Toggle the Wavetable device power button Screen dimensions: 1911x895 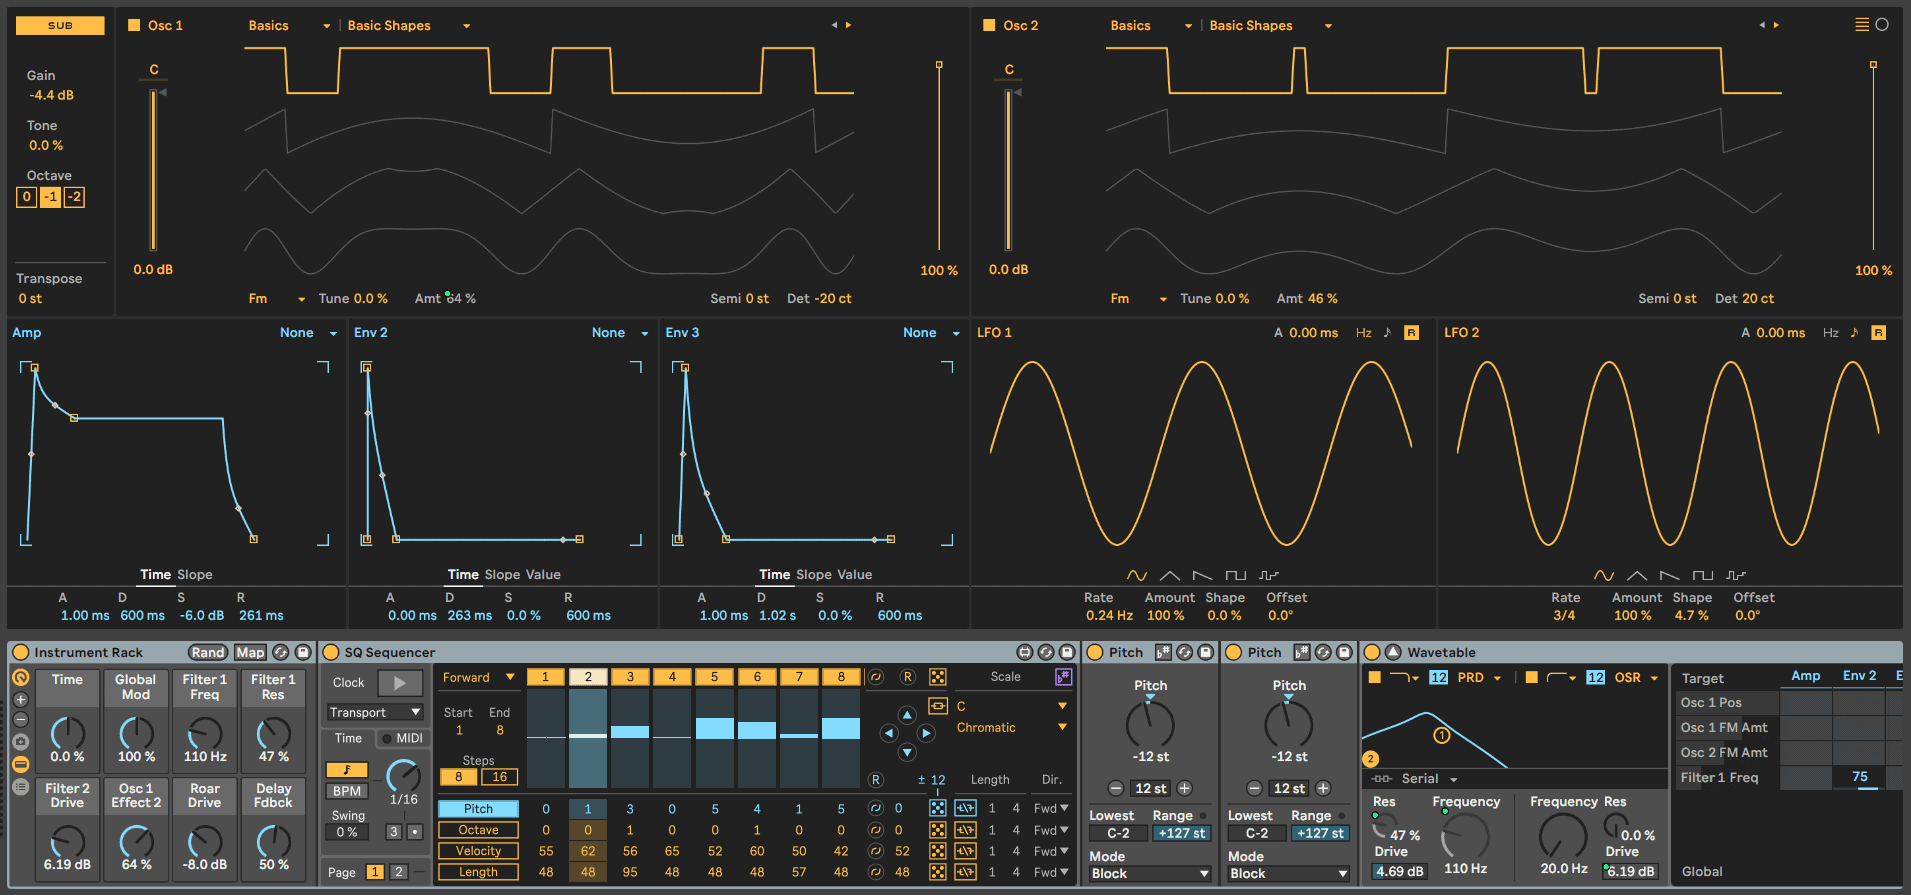[1372, 652]
